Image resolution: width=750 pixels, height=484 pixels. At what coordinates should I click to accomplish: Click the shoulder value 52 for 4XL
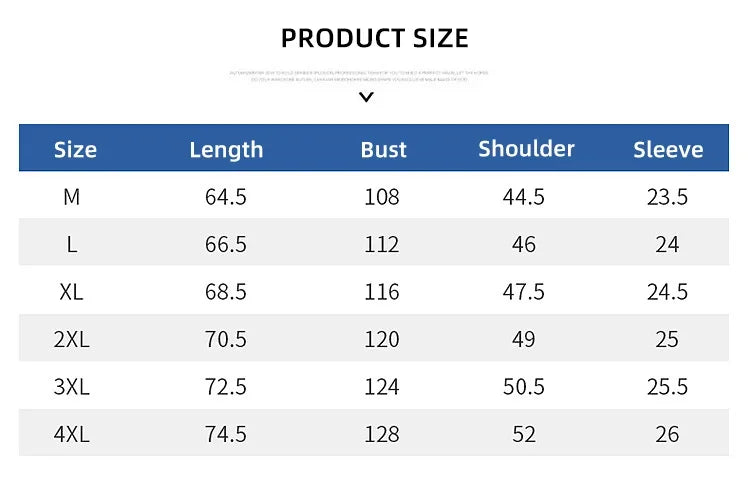523,434
